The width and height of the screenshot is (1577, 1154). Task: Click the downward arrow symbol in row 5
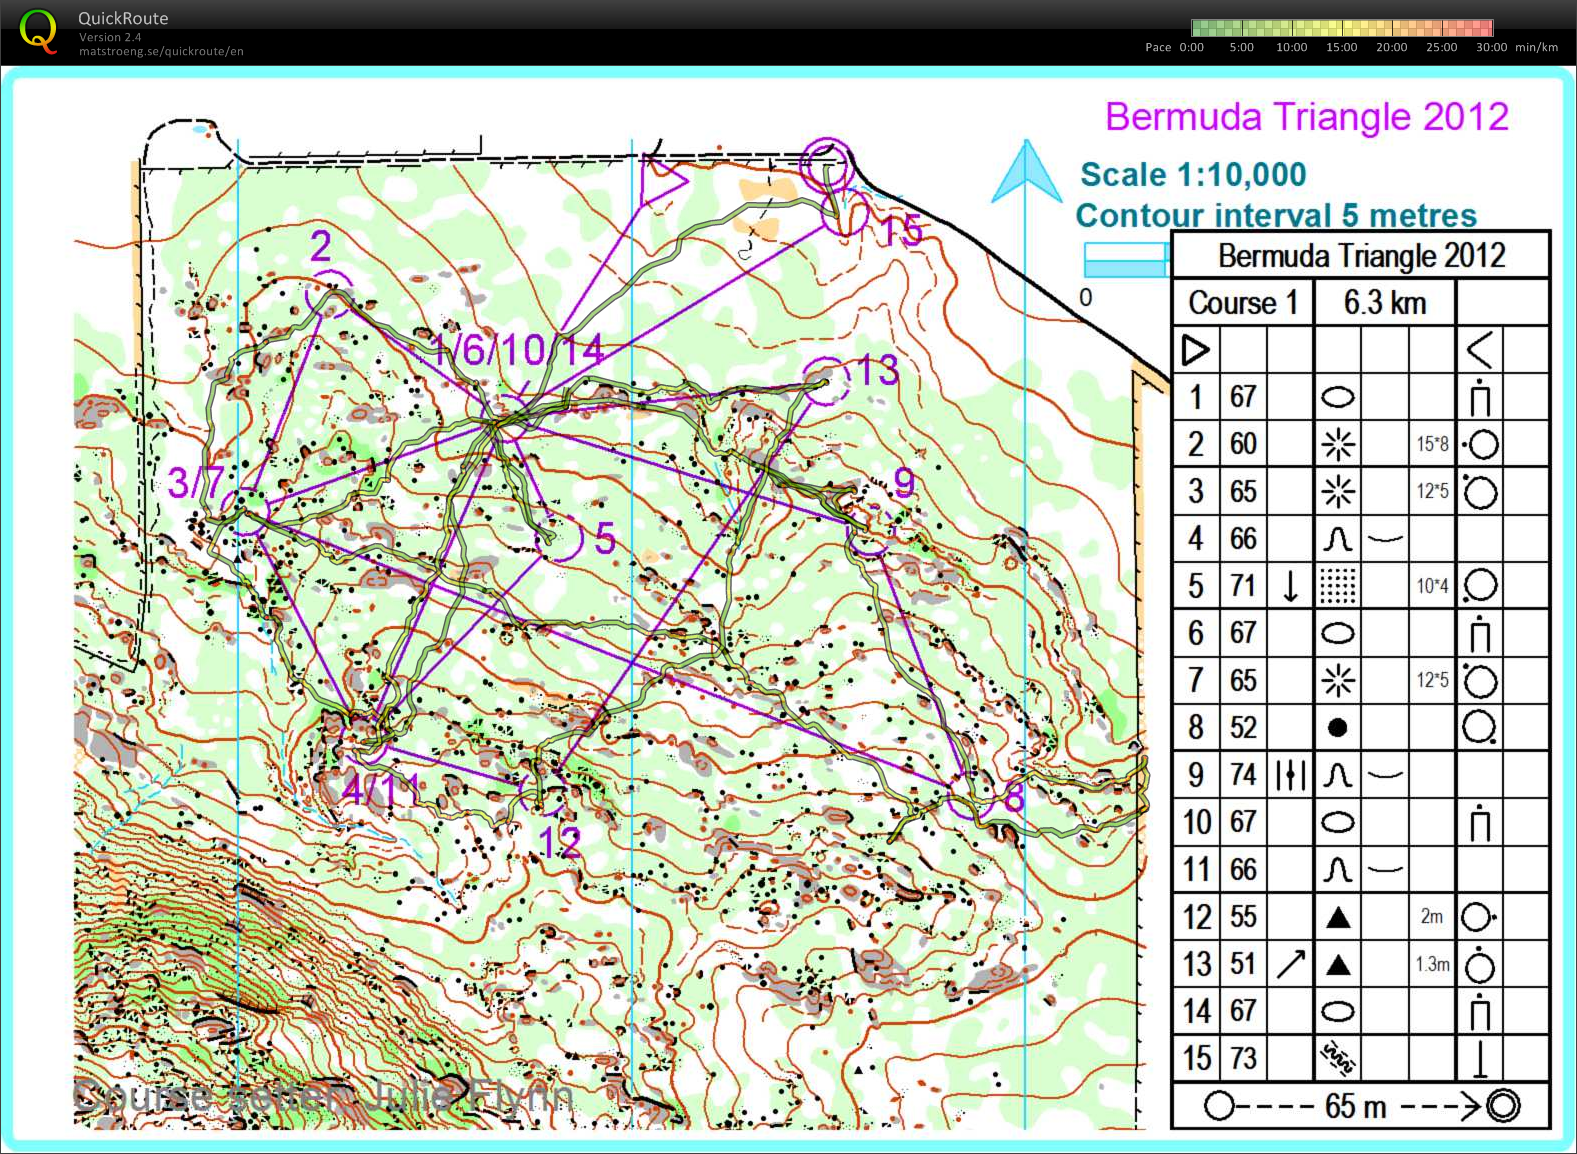(x=1290, y=585)
